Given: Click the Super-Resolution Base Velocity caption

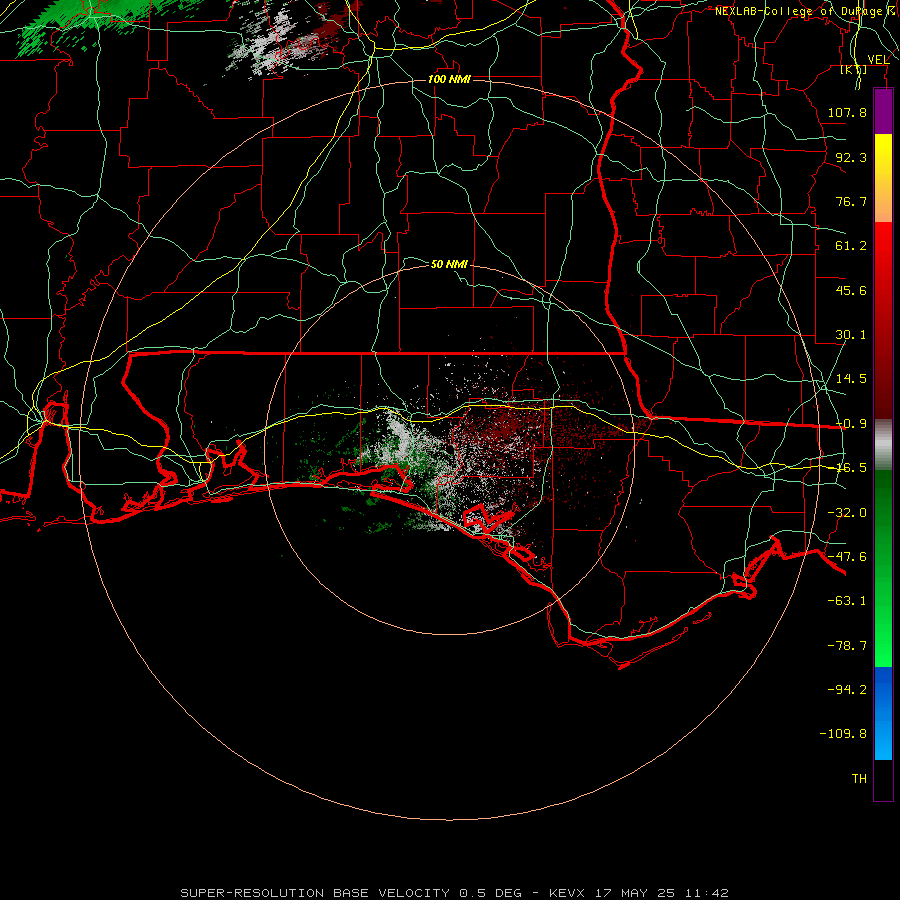Looking at the screenshot, I should tap(455, 893).
